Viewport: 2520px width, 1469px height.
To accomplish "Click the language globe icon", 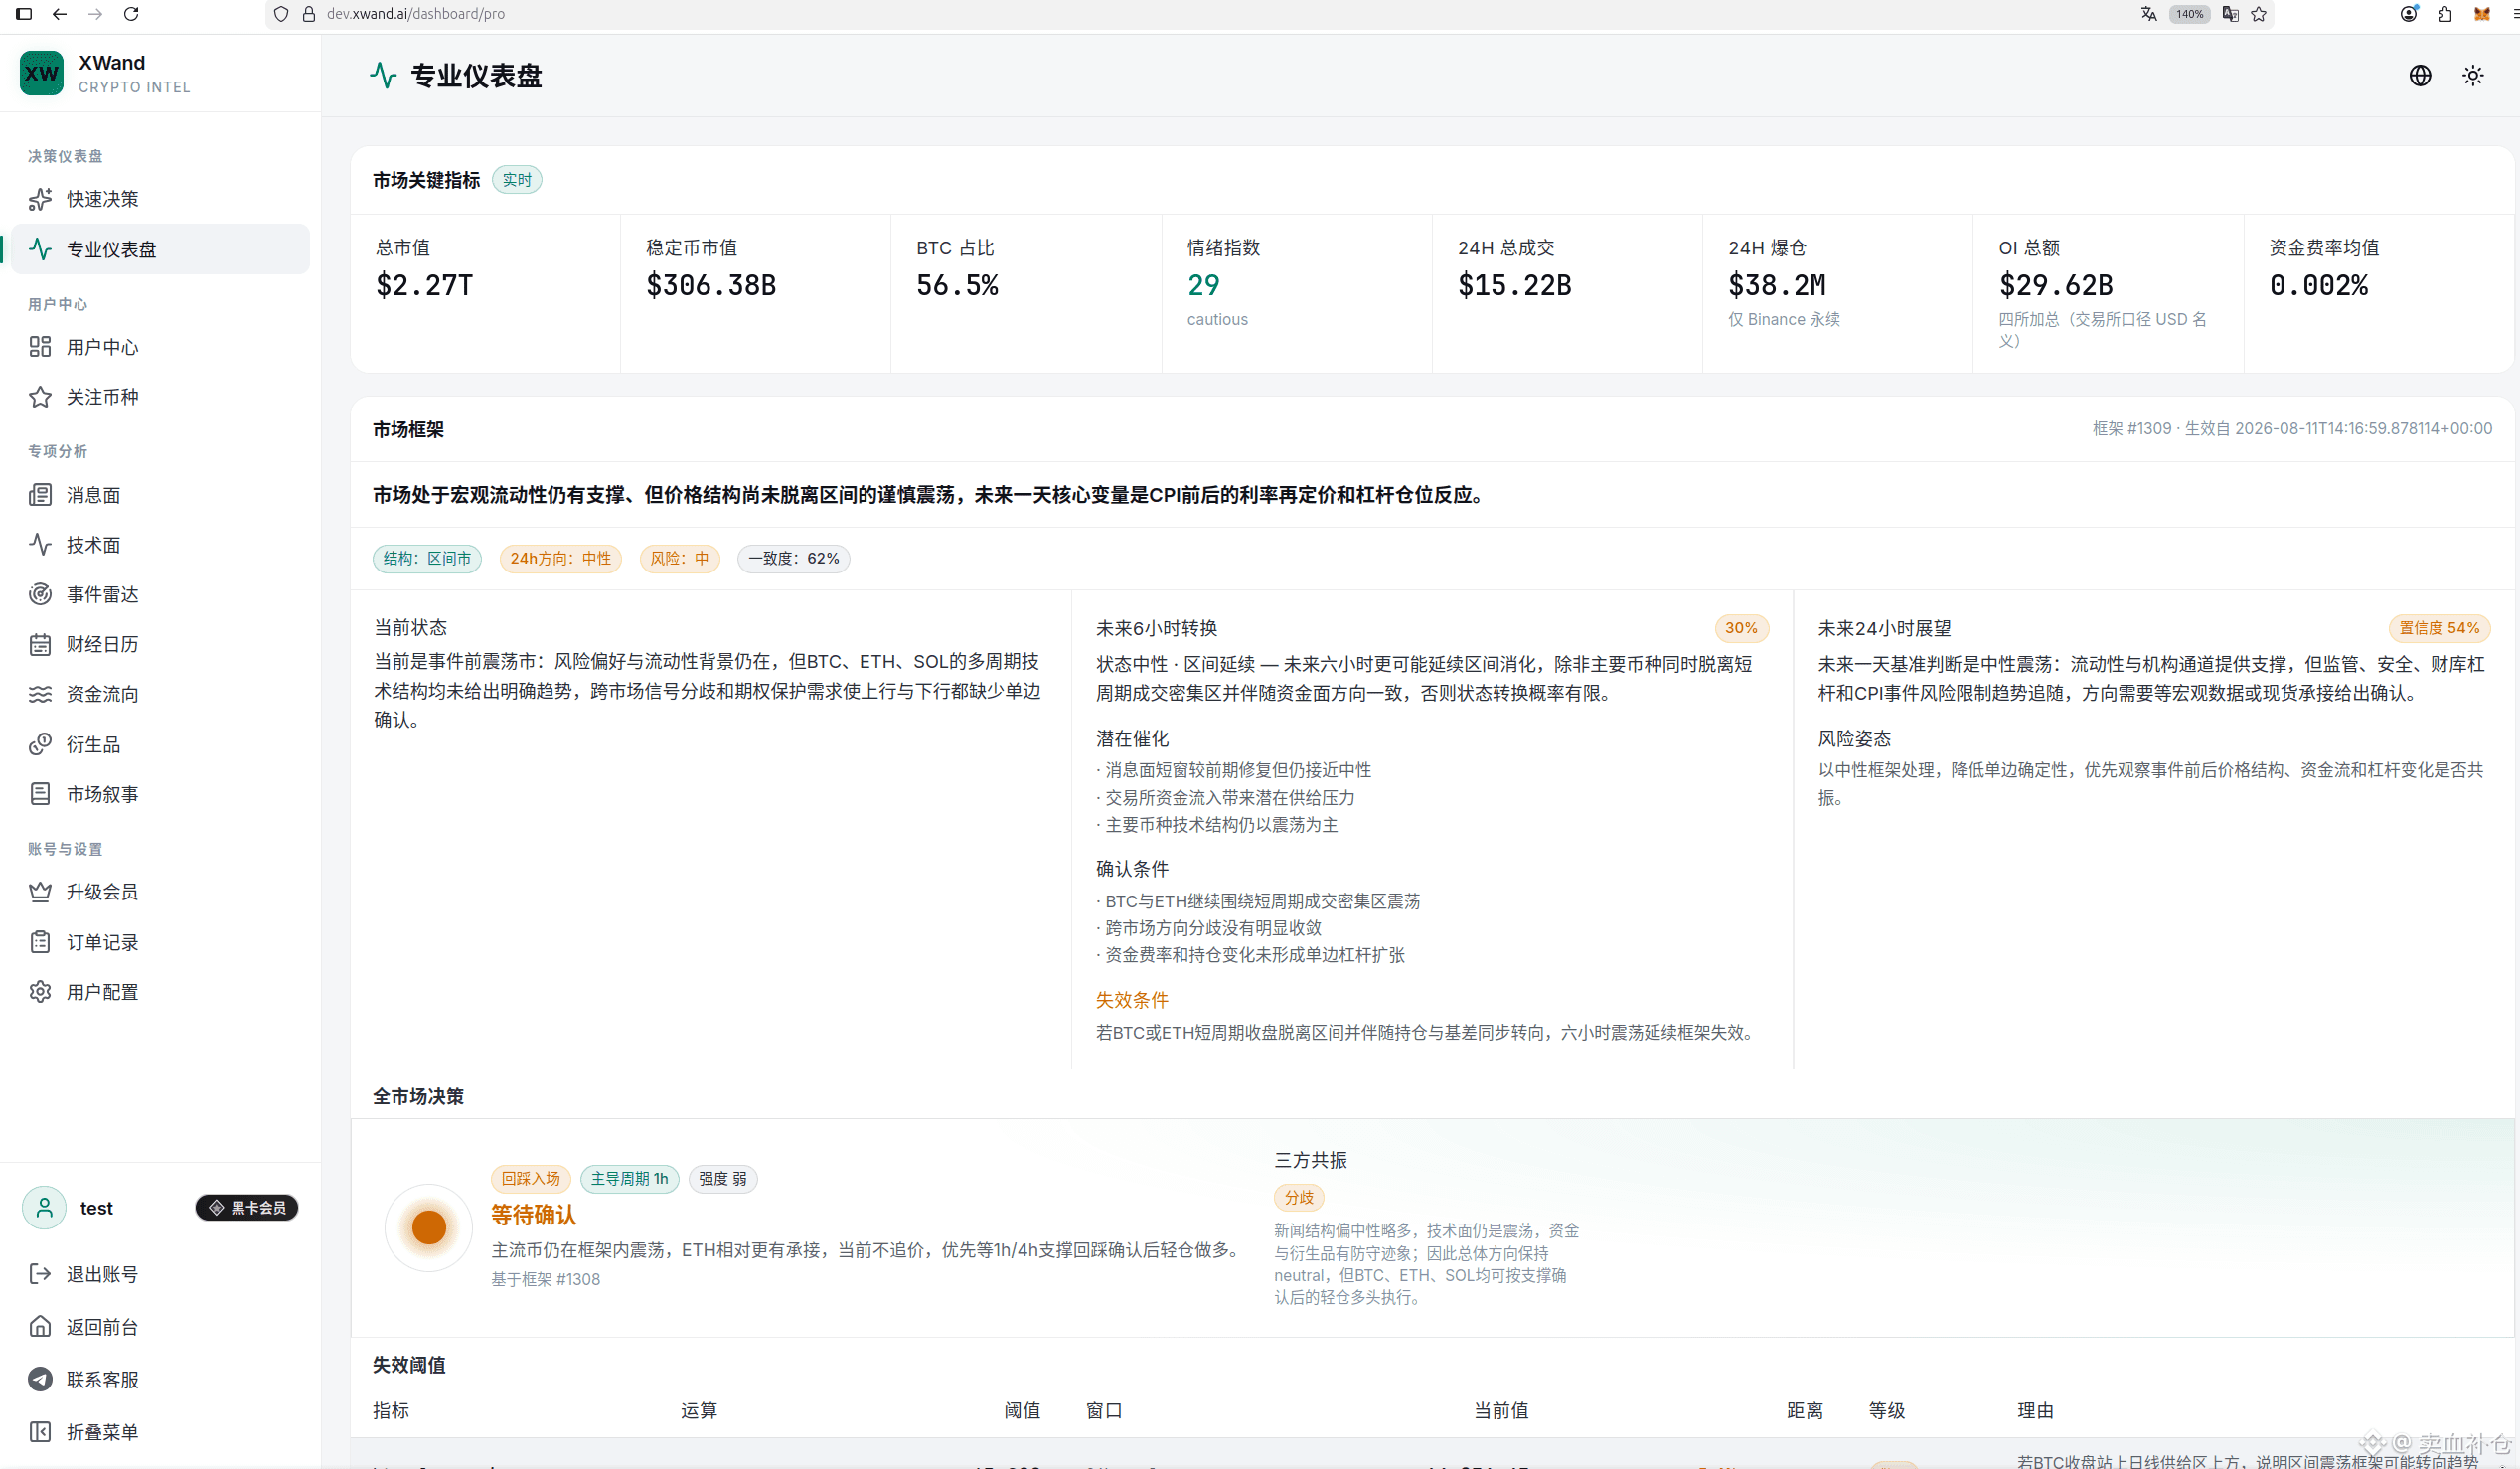I will (2420, 76).
